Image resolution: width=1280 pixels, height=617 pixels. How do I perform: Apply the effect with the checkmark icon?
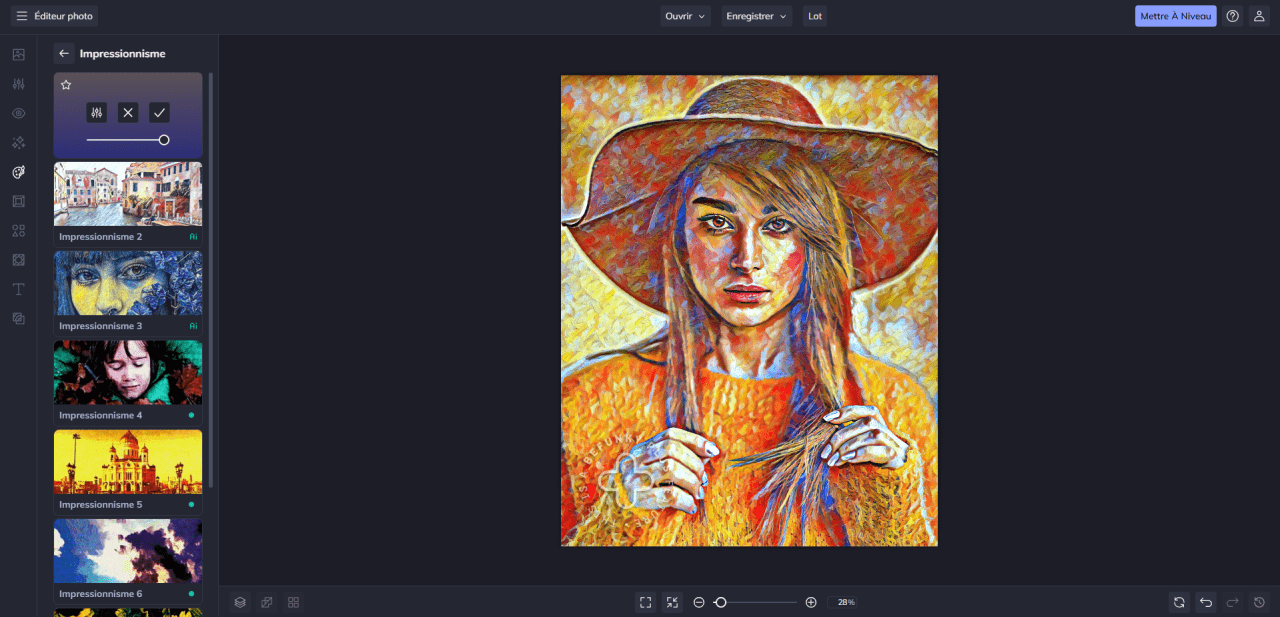159,113
